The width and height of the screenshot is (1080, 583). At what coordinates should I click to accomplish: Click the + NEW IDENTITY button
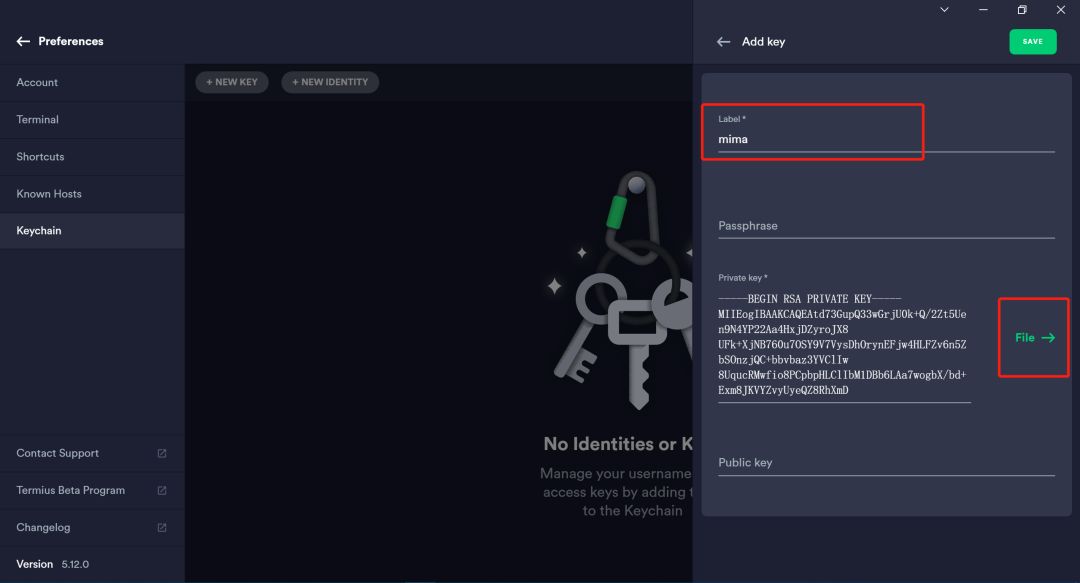(330, 82)
